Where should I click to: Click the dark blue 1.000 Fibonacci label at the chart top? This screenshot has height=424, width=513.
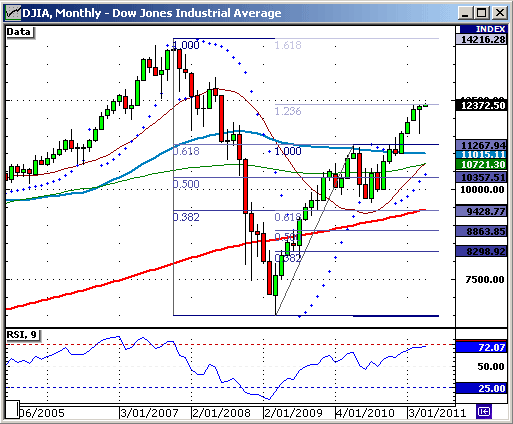click(186, 45)
